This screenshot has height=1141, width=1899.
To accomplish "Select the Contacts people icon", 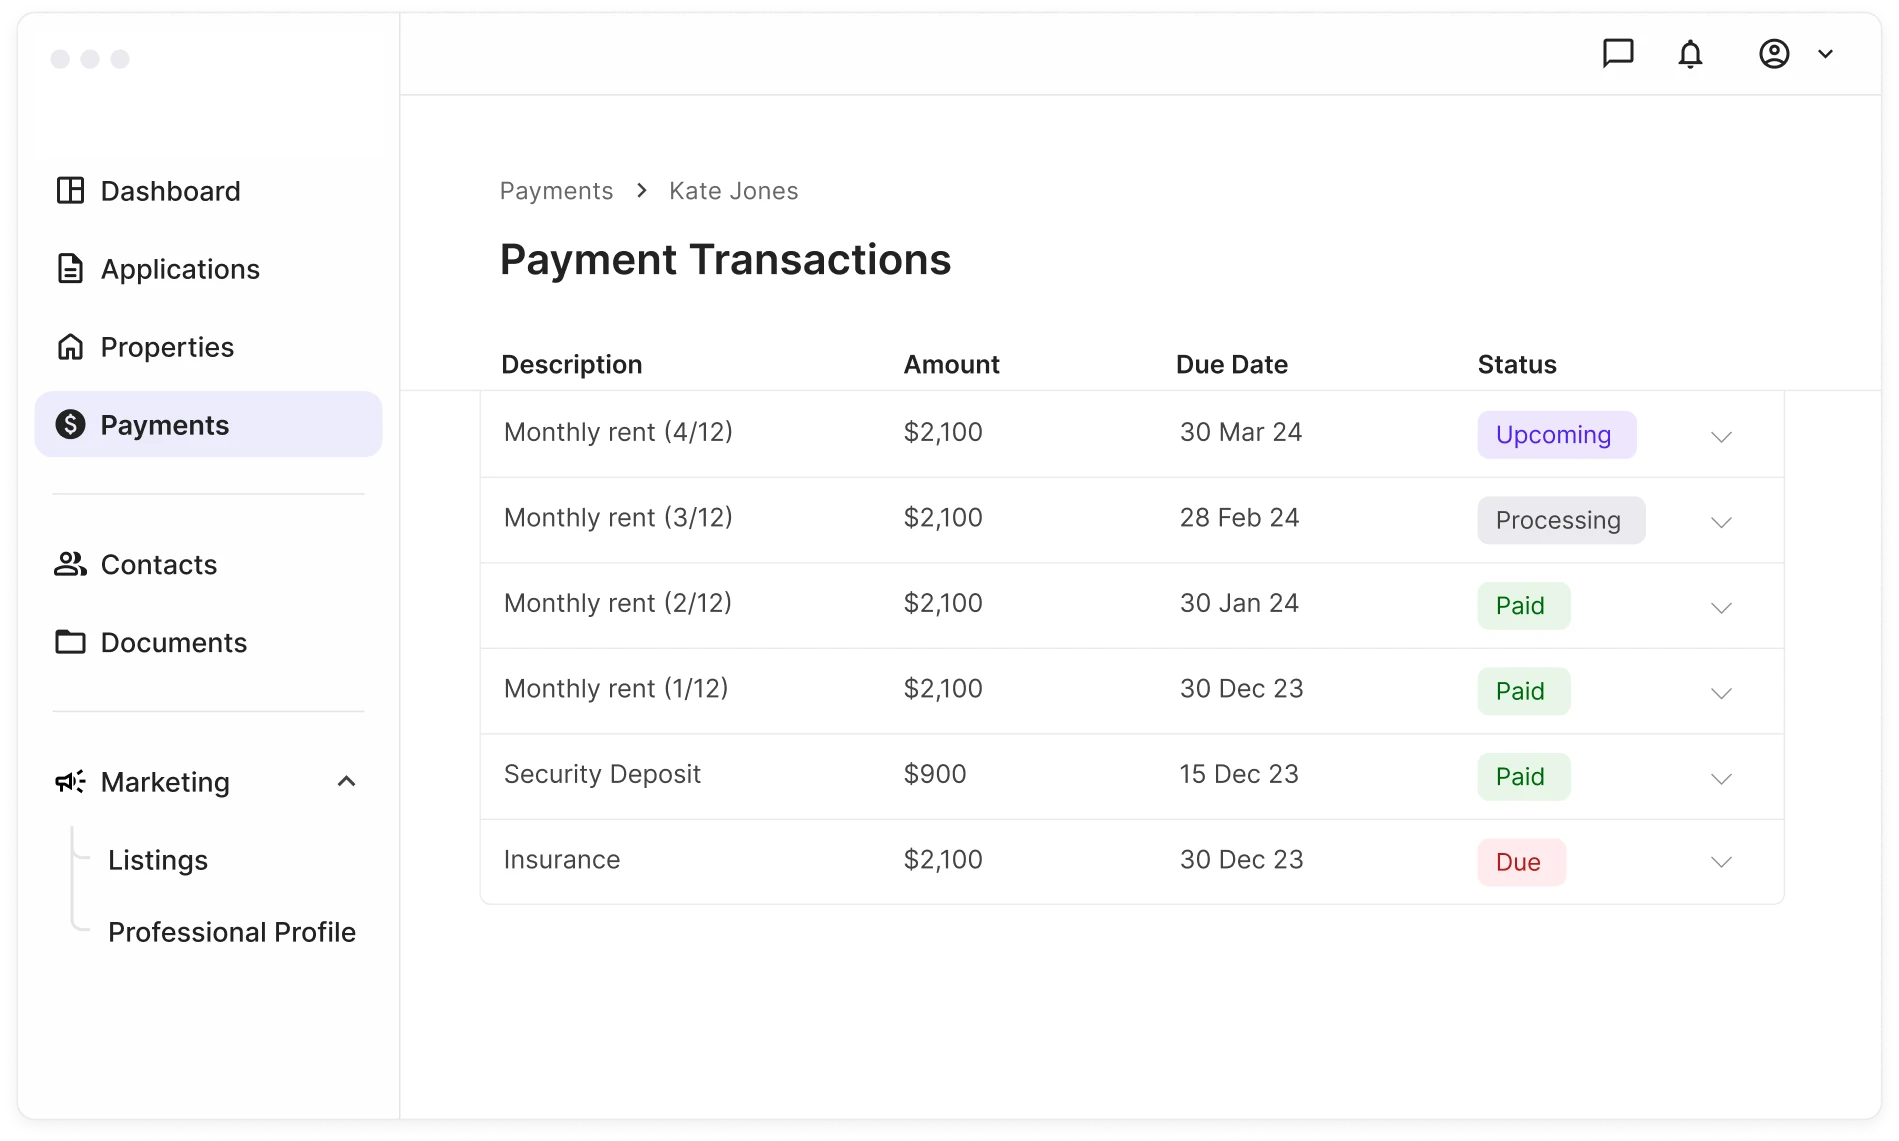I will pos(69,564).
